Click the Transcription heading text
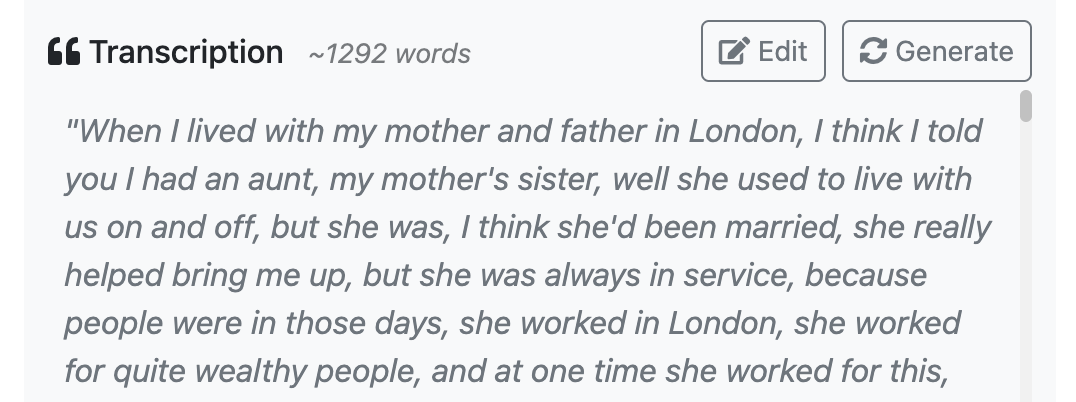This screenshot has height=402, width=1076. tap(186, 52)
